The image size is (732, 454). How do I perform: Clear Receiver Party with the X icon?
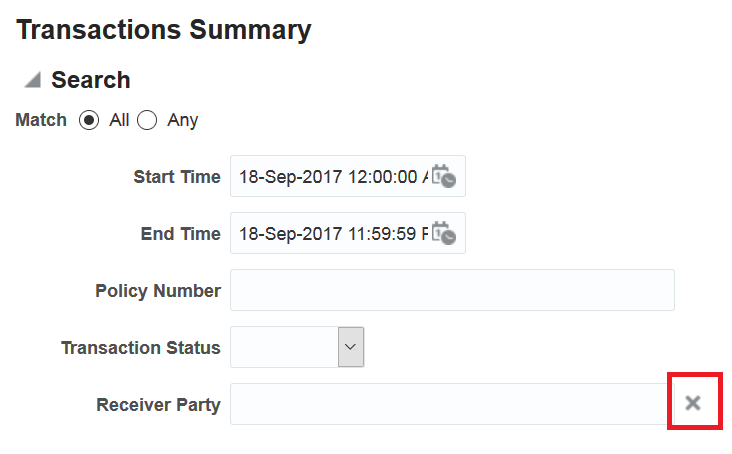click(693, 402)
